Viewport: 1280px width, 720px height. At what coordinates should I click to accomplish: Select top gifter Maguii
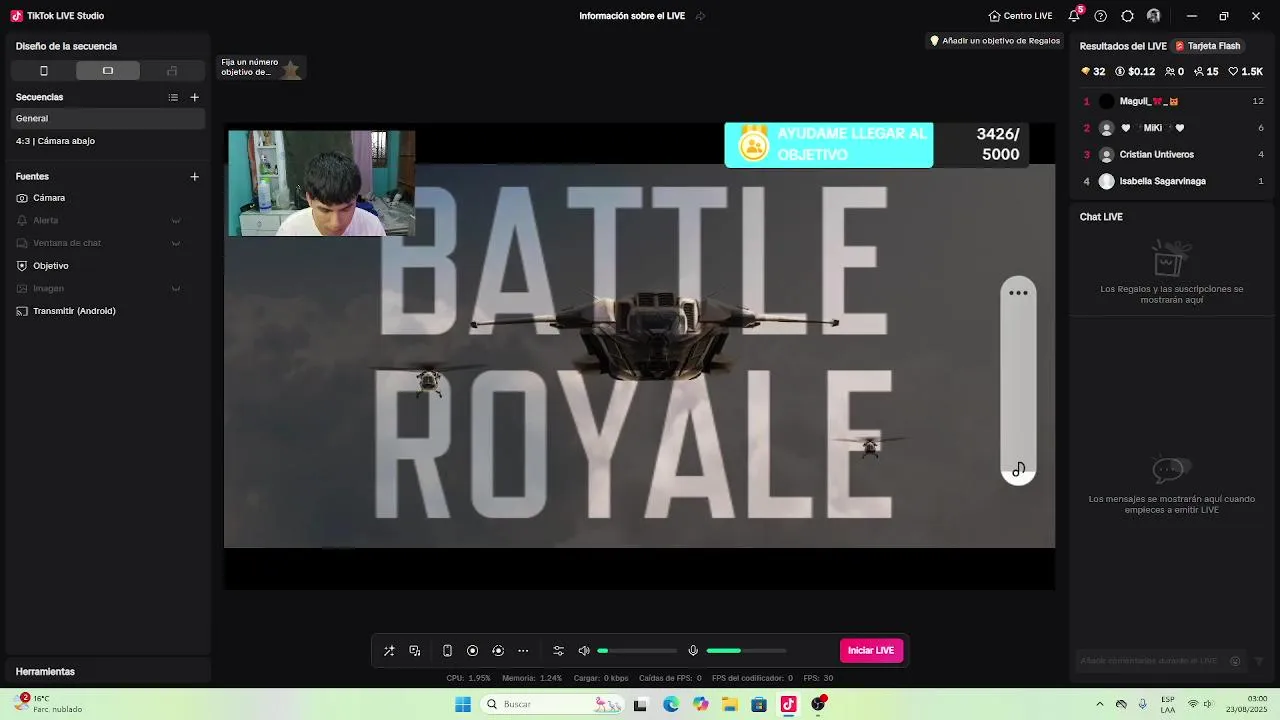(x=1173, y=101)
